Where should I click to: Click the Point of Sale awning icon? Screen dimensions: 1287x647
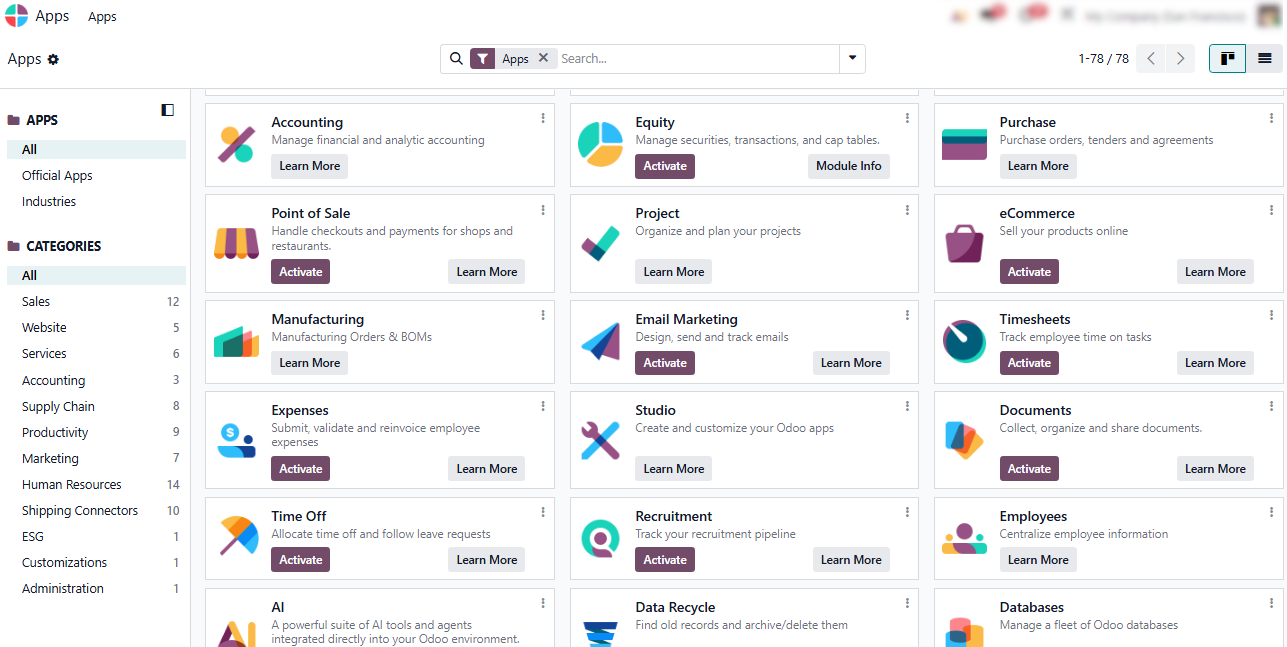pos(237,243)
